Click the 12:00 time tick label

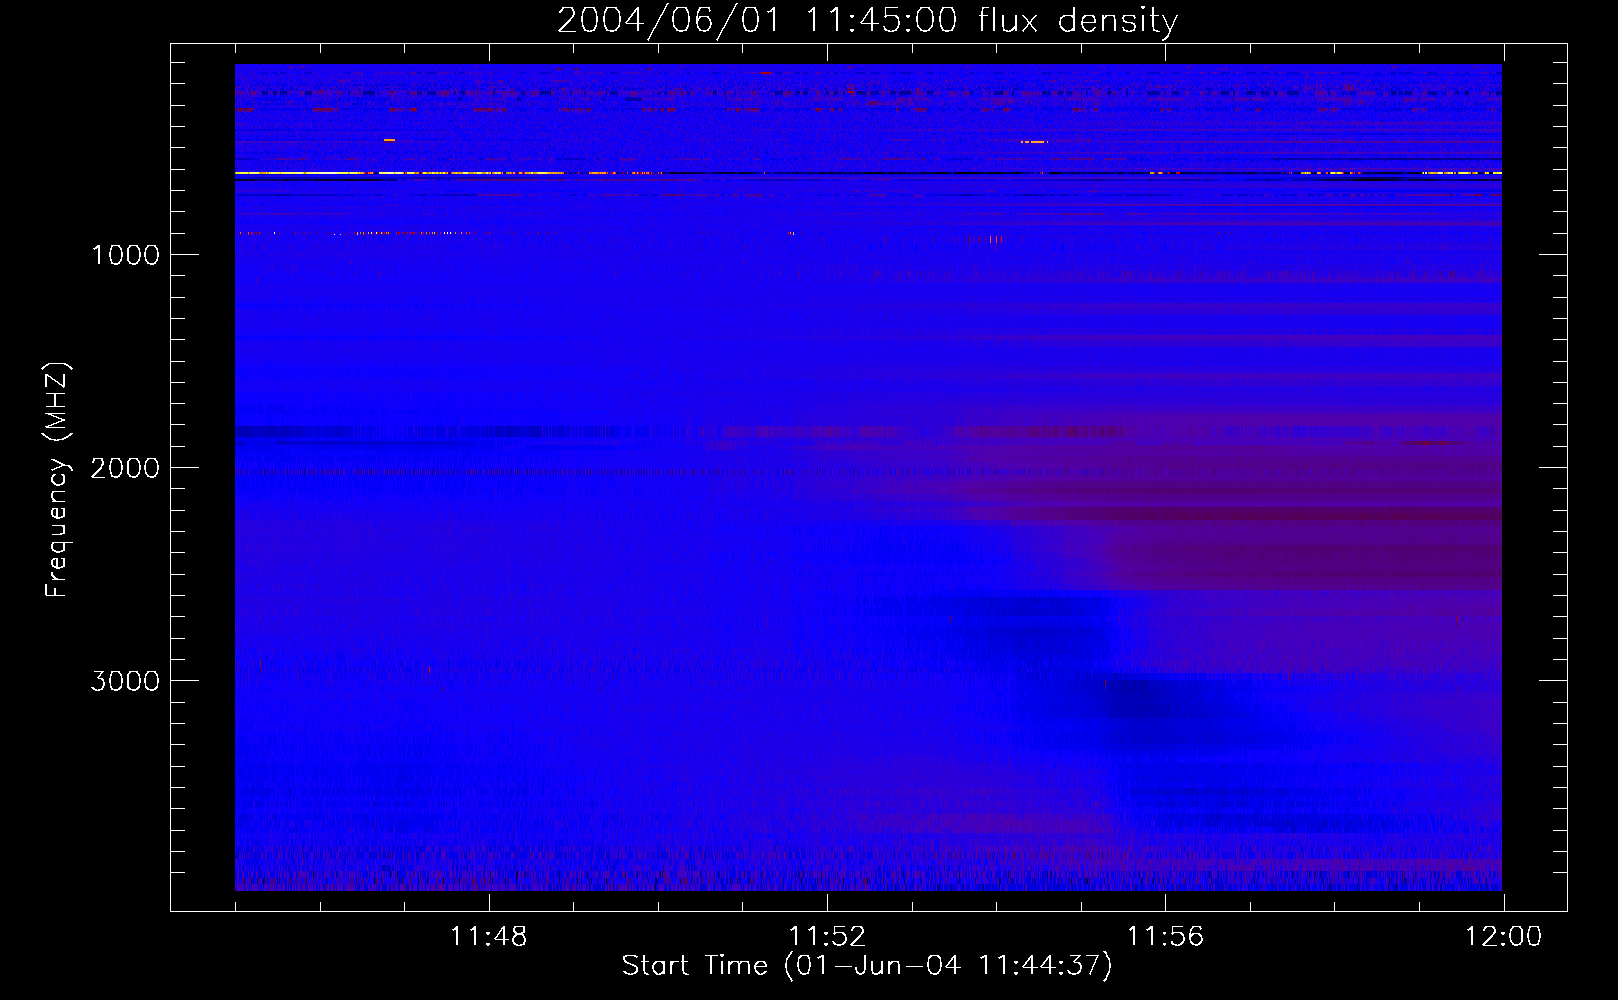(1503, 937)
